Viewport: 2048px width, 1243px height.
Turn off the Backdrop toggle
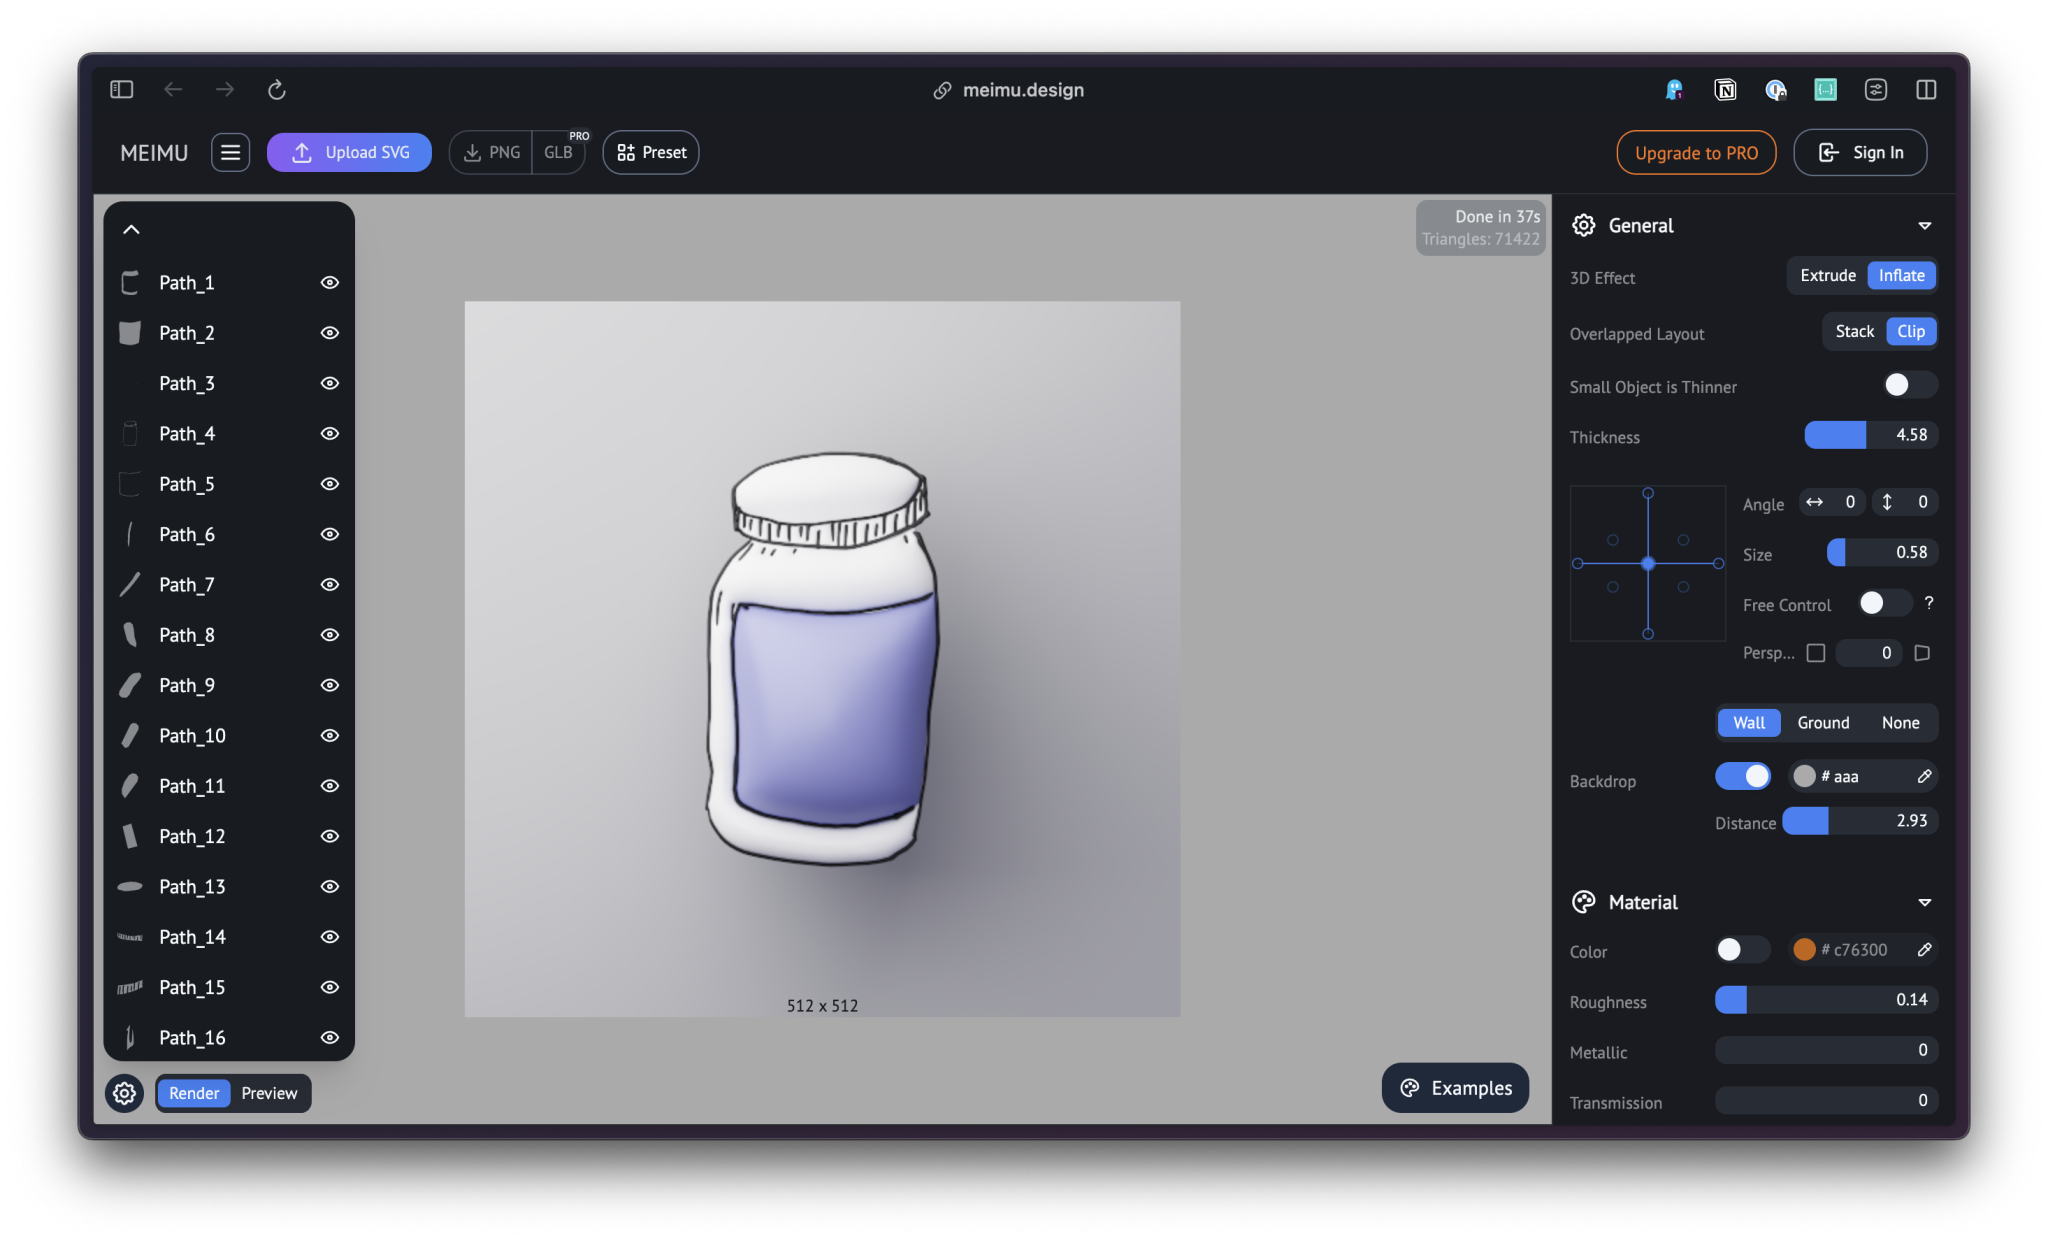point(1743,776)
